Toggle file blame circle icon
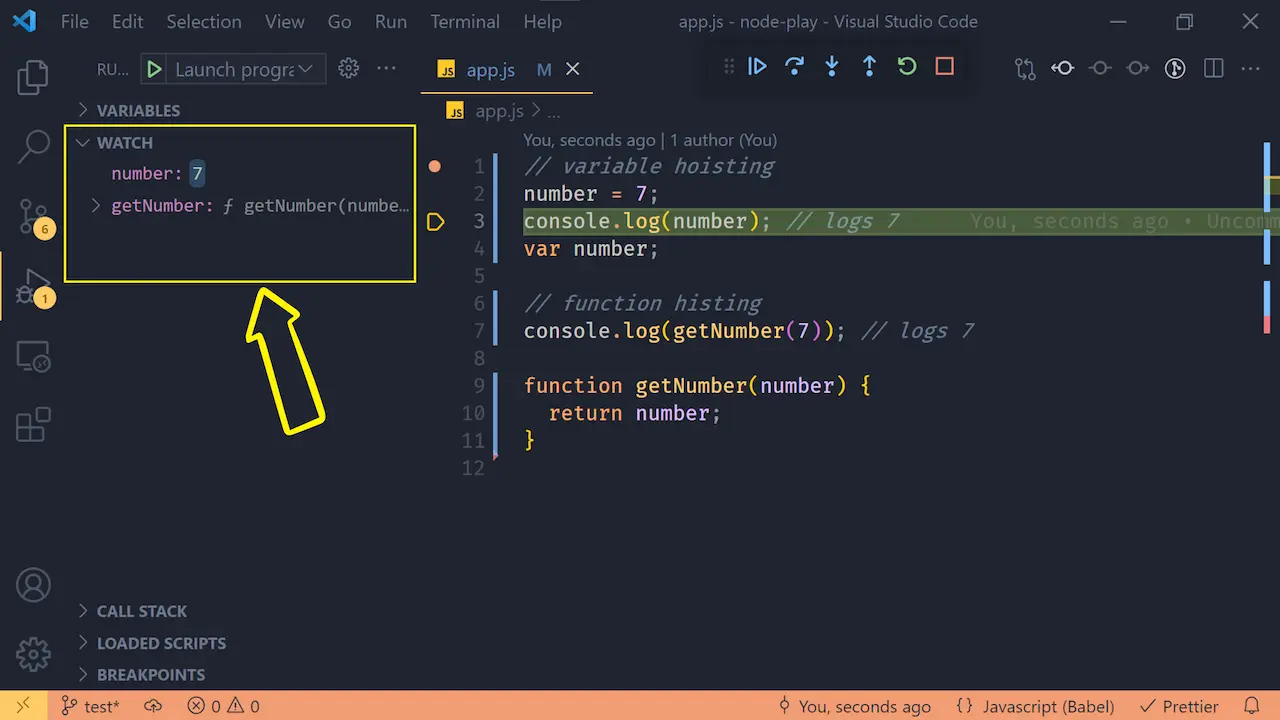1280x720 pixels. [x=1100, y=68]
